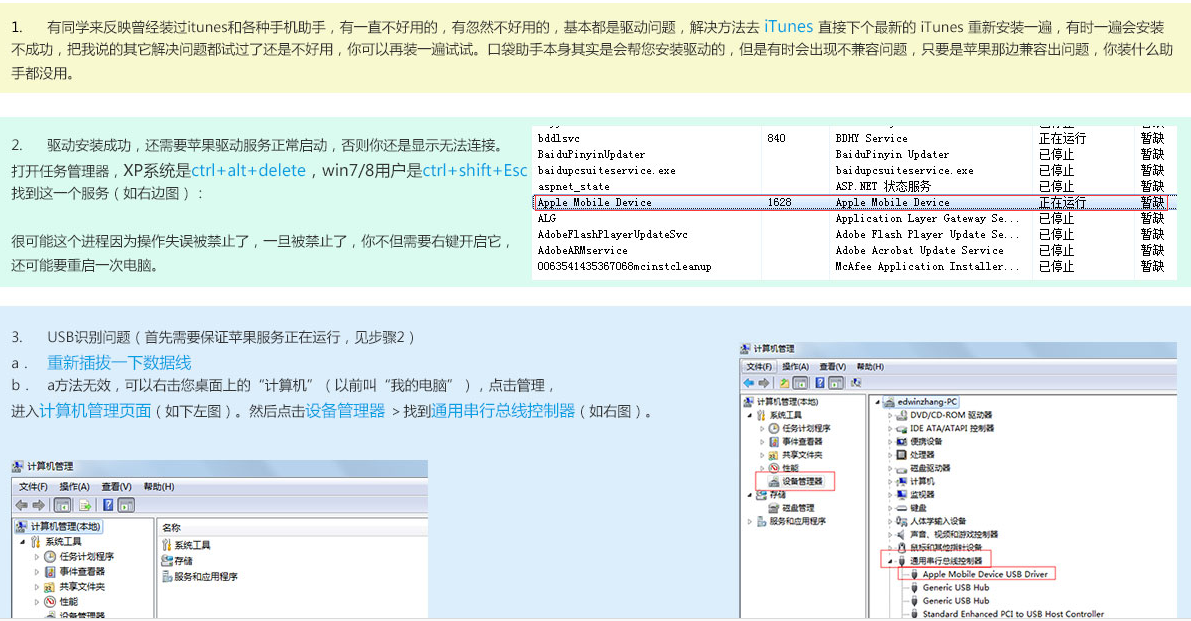Select the bddlsvc service row
The height and width of the screenshot is (621, 1191).
coord(855,138)
